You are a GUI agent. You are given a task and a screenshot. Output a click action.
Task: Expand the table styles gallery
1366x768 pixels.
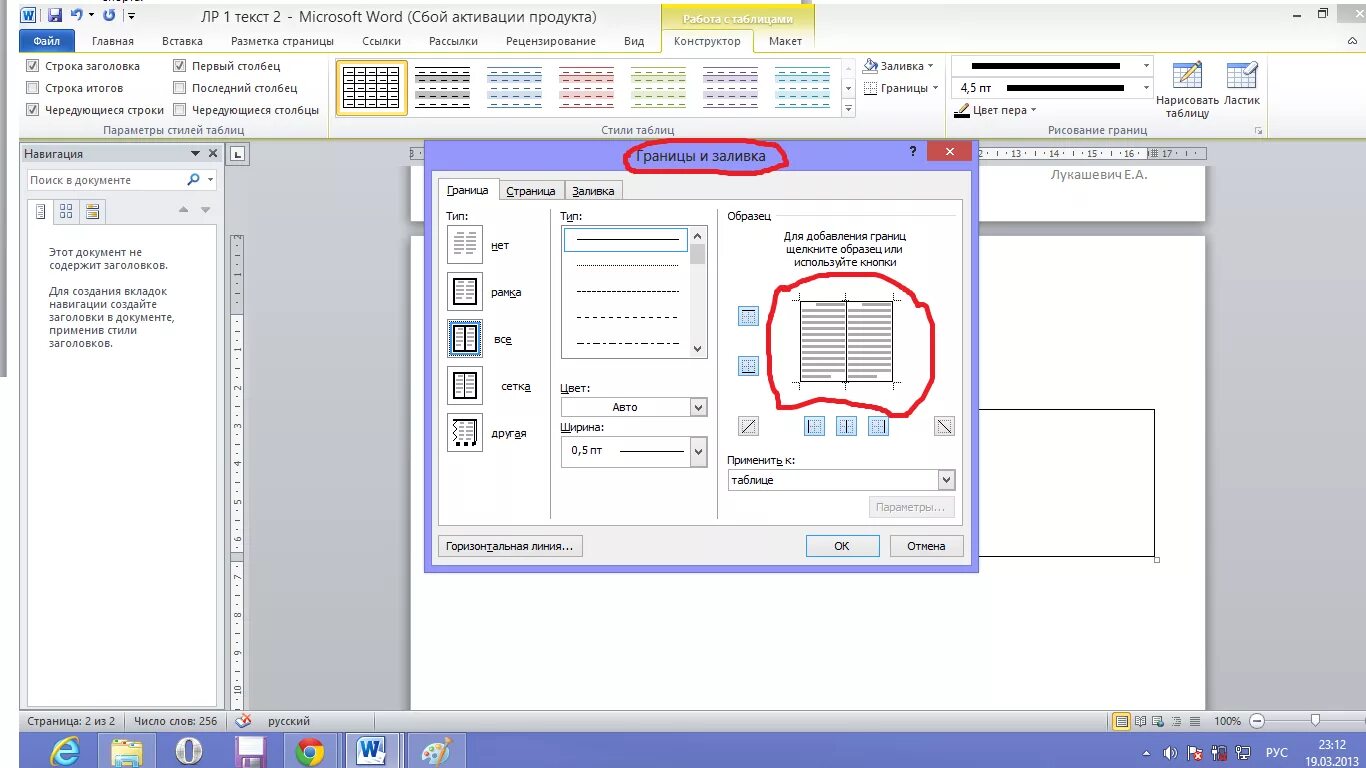(x=849, y=110)
